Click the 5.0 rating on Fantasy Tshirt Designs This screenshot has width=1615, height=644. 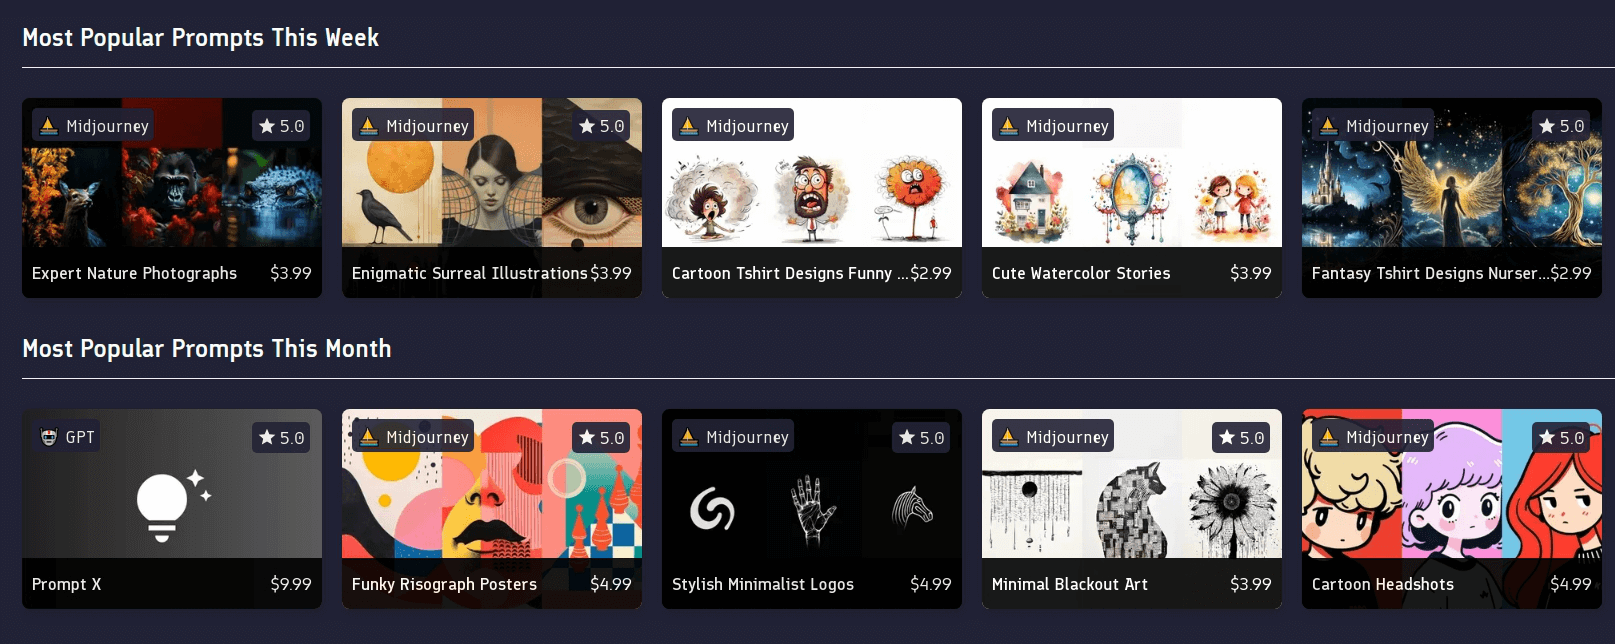coord(1561,126)
